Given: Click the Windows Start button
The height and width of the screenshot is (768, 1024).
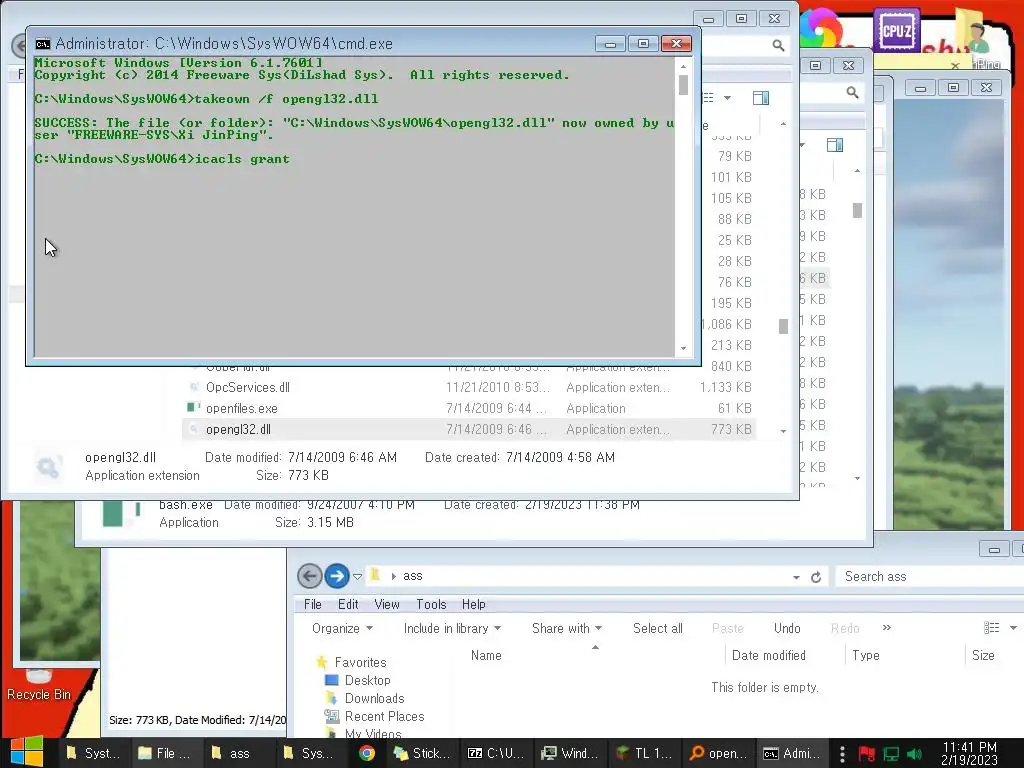Looking at the screenshot, I should pyautogui.click(x=27, y=752).
